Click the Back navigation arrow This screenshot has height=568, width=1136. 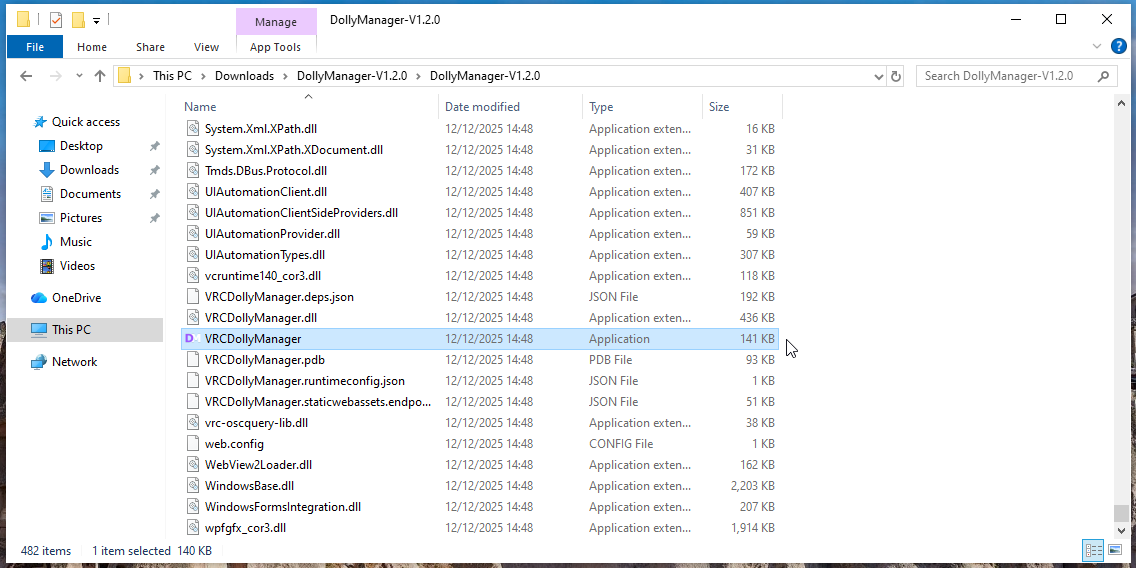click(x=26, y=76)
